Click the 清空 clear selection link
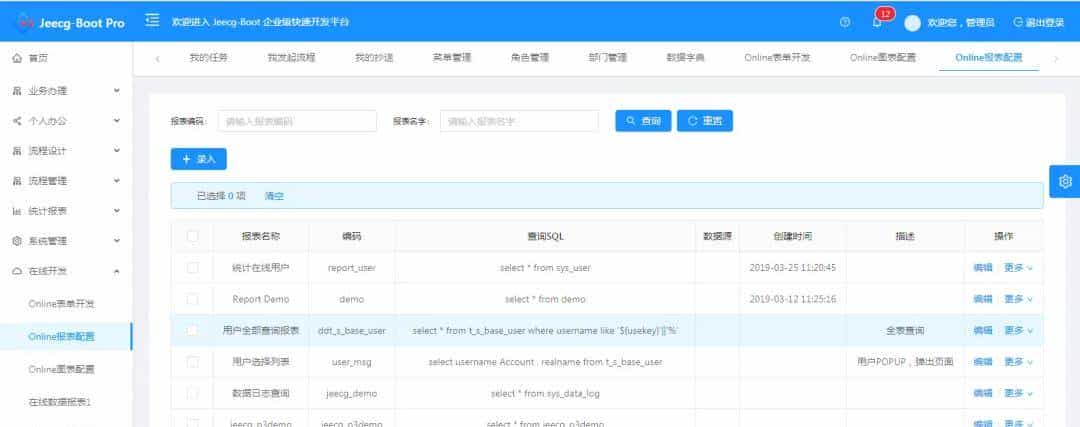 (274, 196)
